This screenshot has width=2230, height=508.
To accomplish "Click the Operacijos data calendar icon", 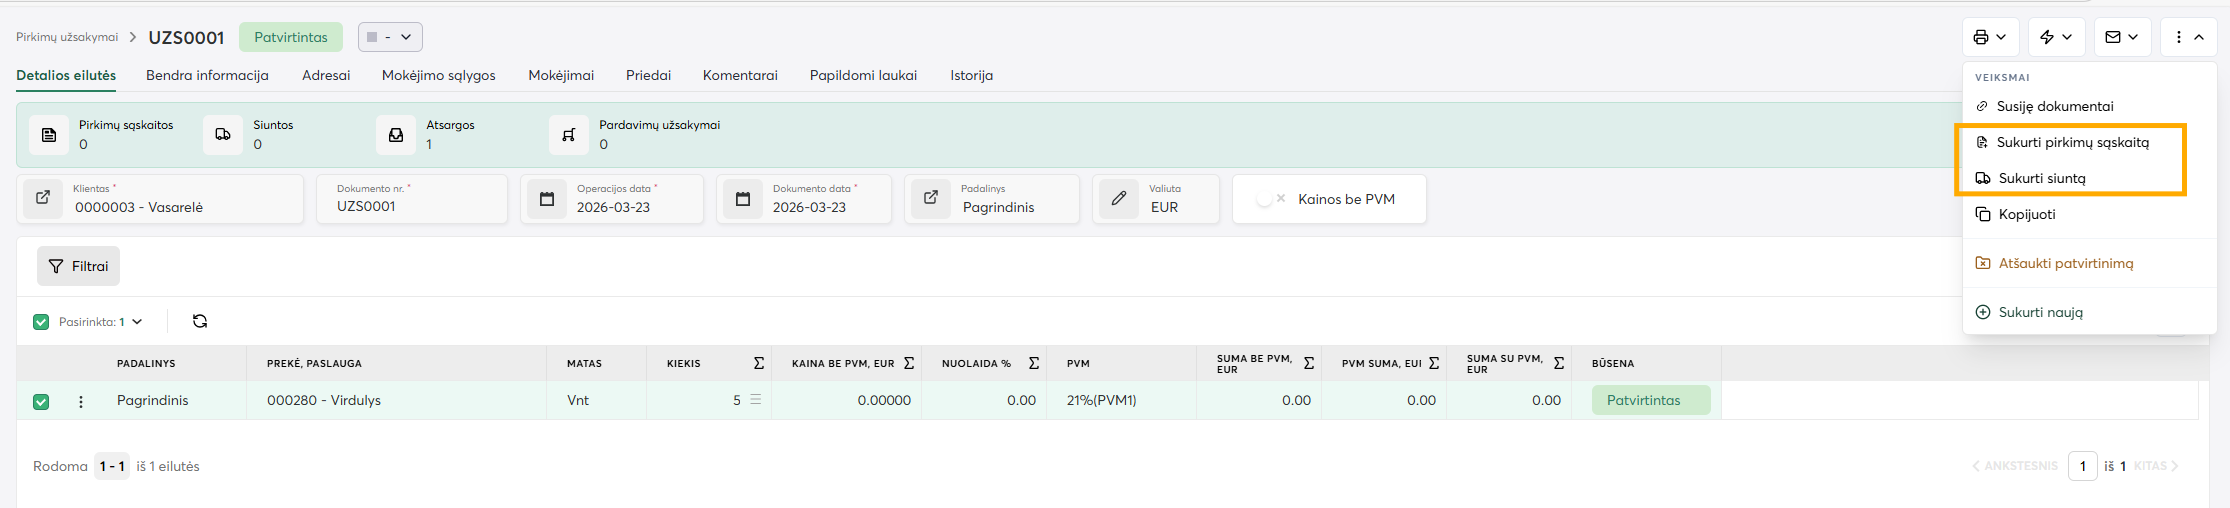I will [x=547, y=199].
